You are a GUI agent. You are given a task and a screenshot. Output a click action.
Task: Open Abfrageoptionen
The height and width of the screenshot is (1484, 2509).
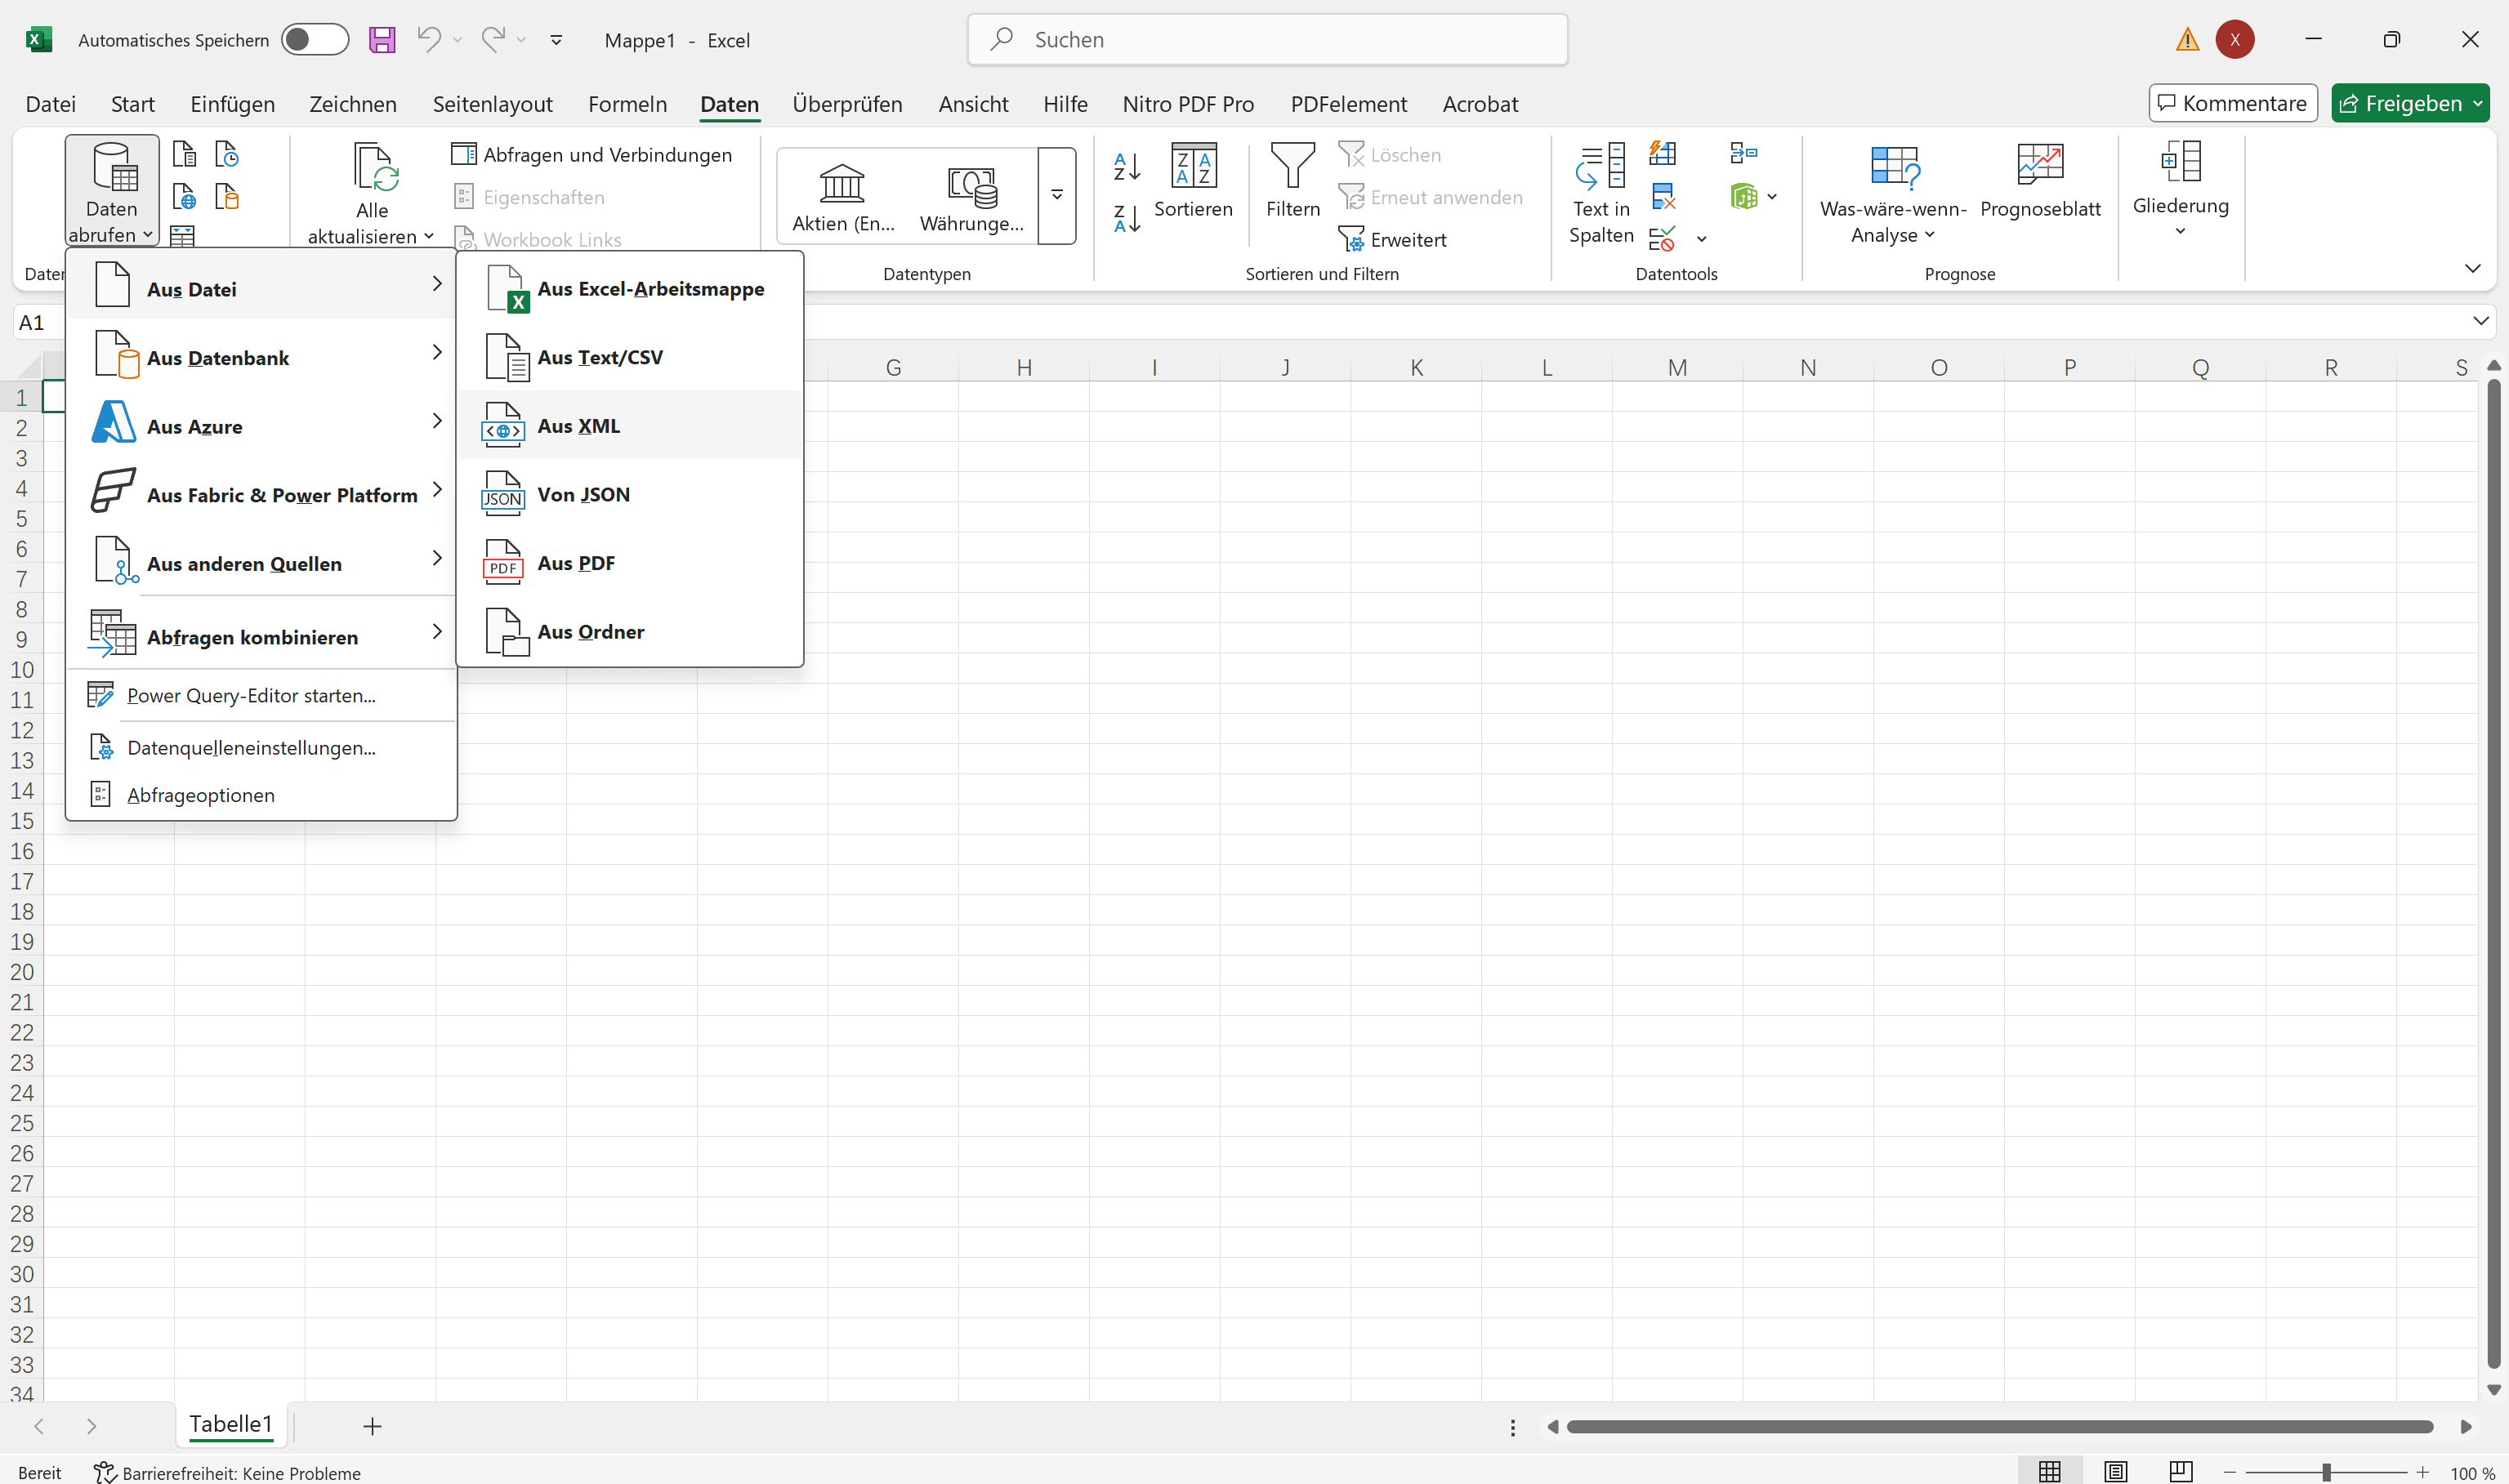pos(262,794)
